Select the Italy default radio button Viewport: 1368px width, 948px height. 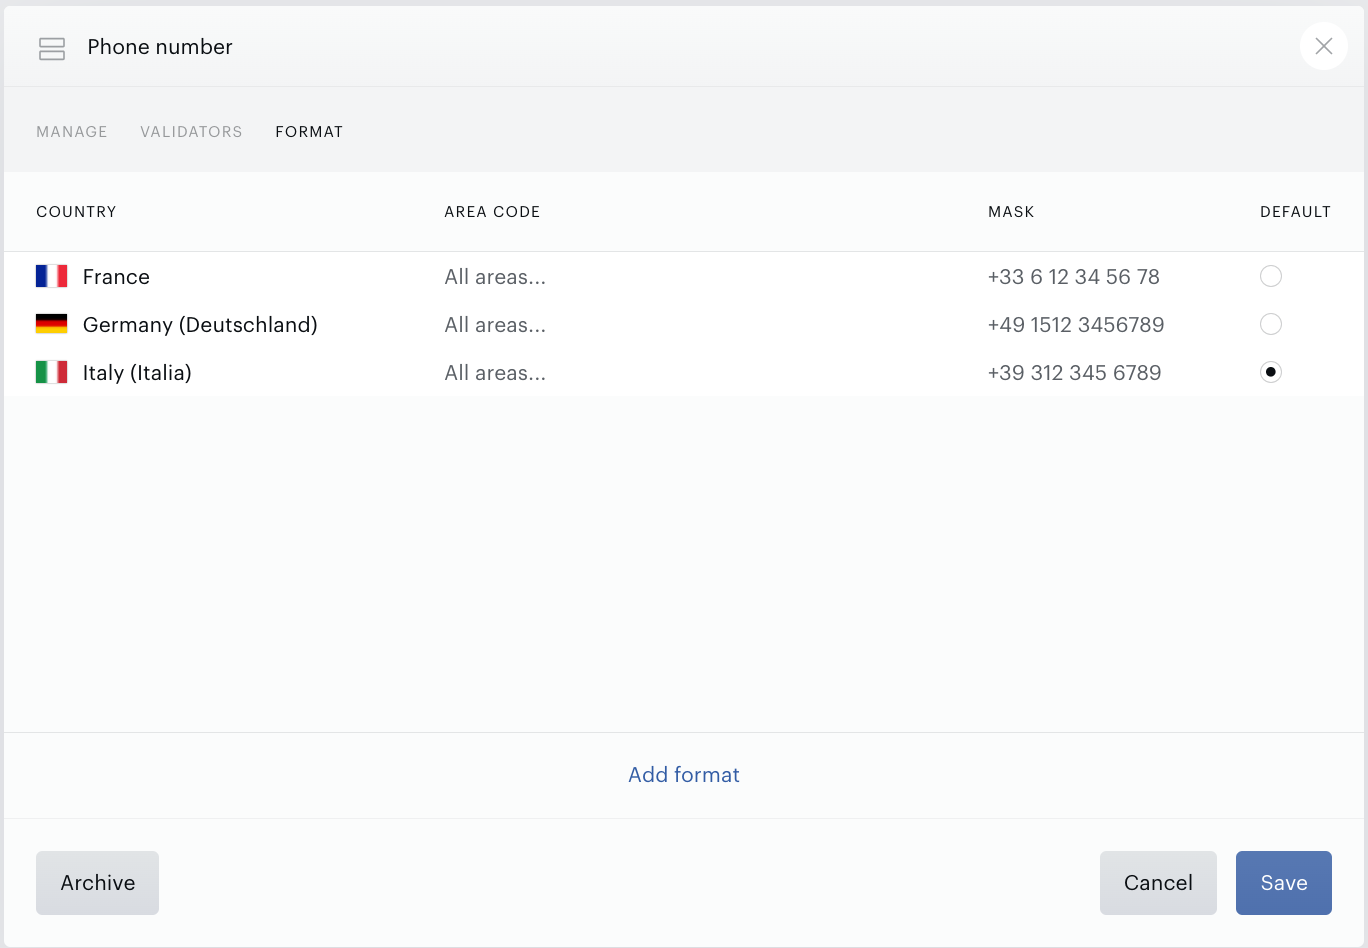click(1271, 372)
